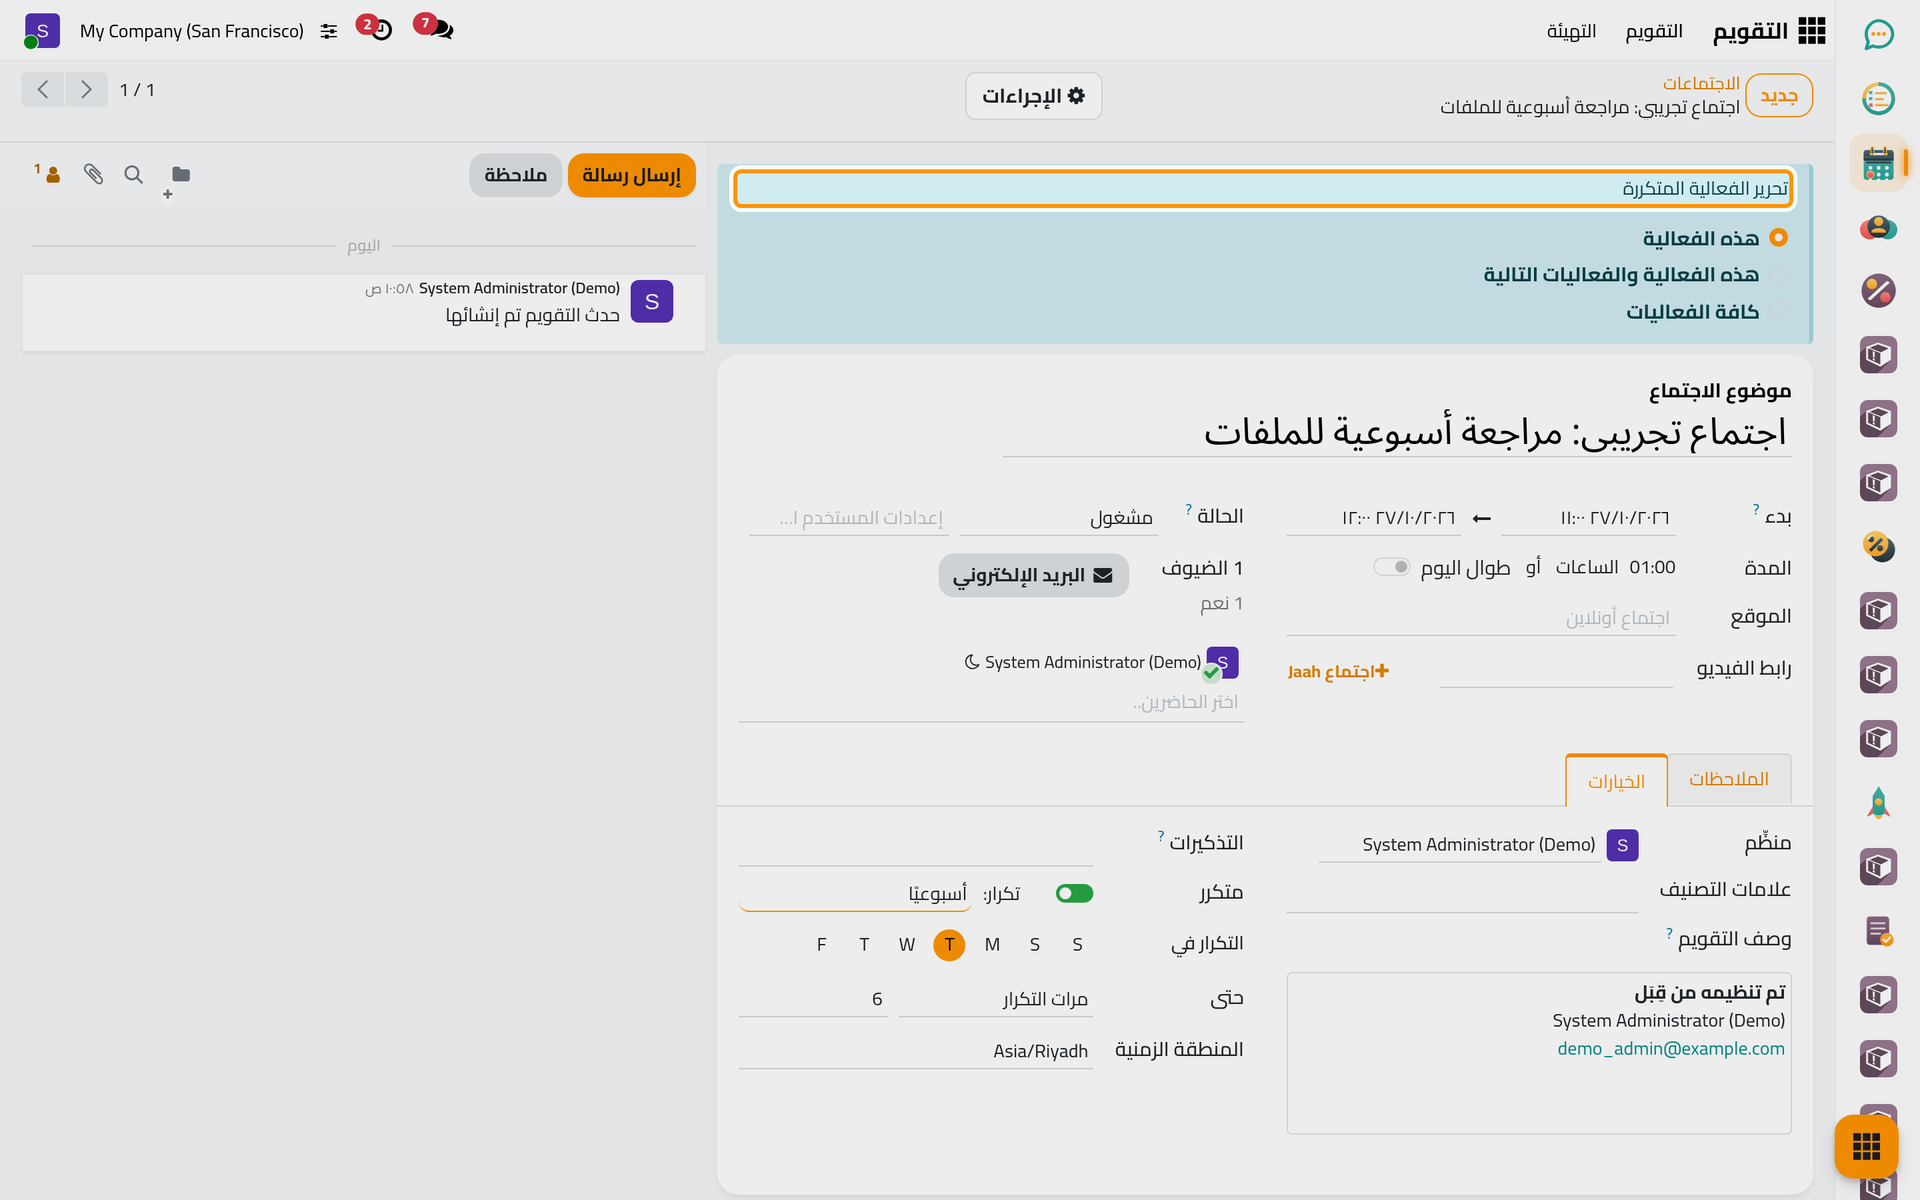
Task: Toggle the all-day 'طوال اليوم' switch
Action: pyautogui.click(x=1392, y=567)
